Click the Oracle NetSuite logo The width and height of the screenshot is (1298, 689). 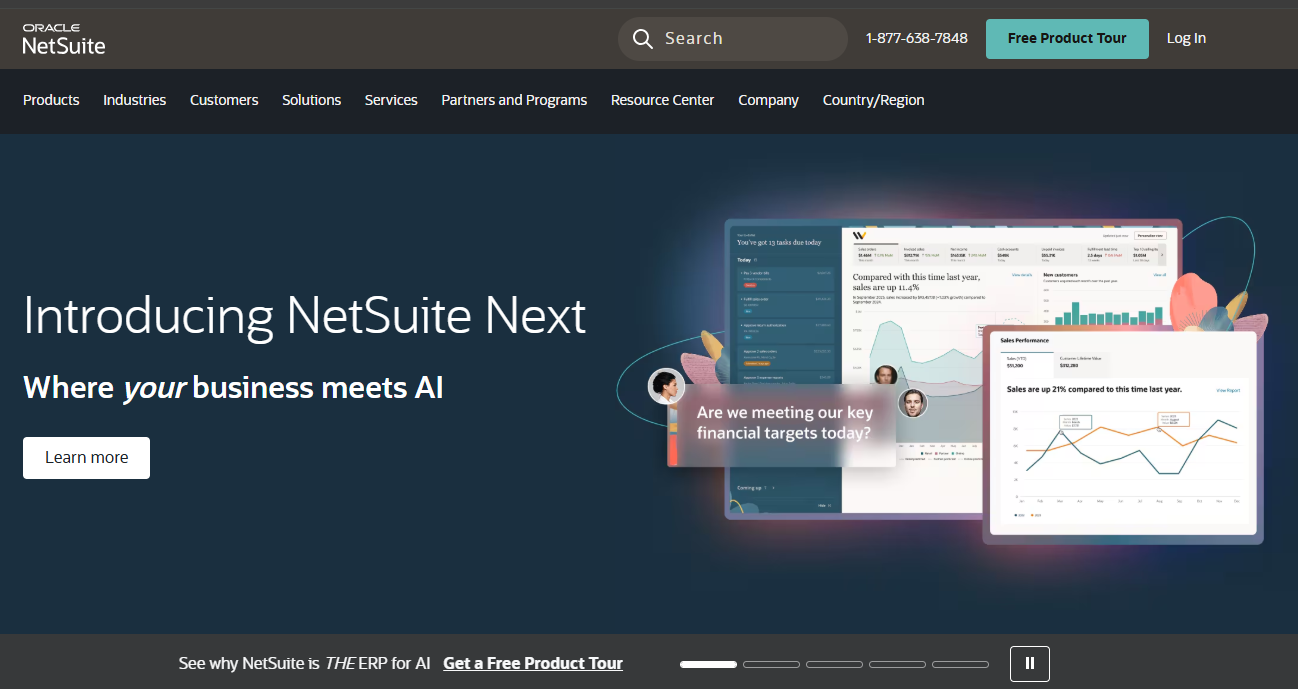pyautogui.click(x=64, y=39)
